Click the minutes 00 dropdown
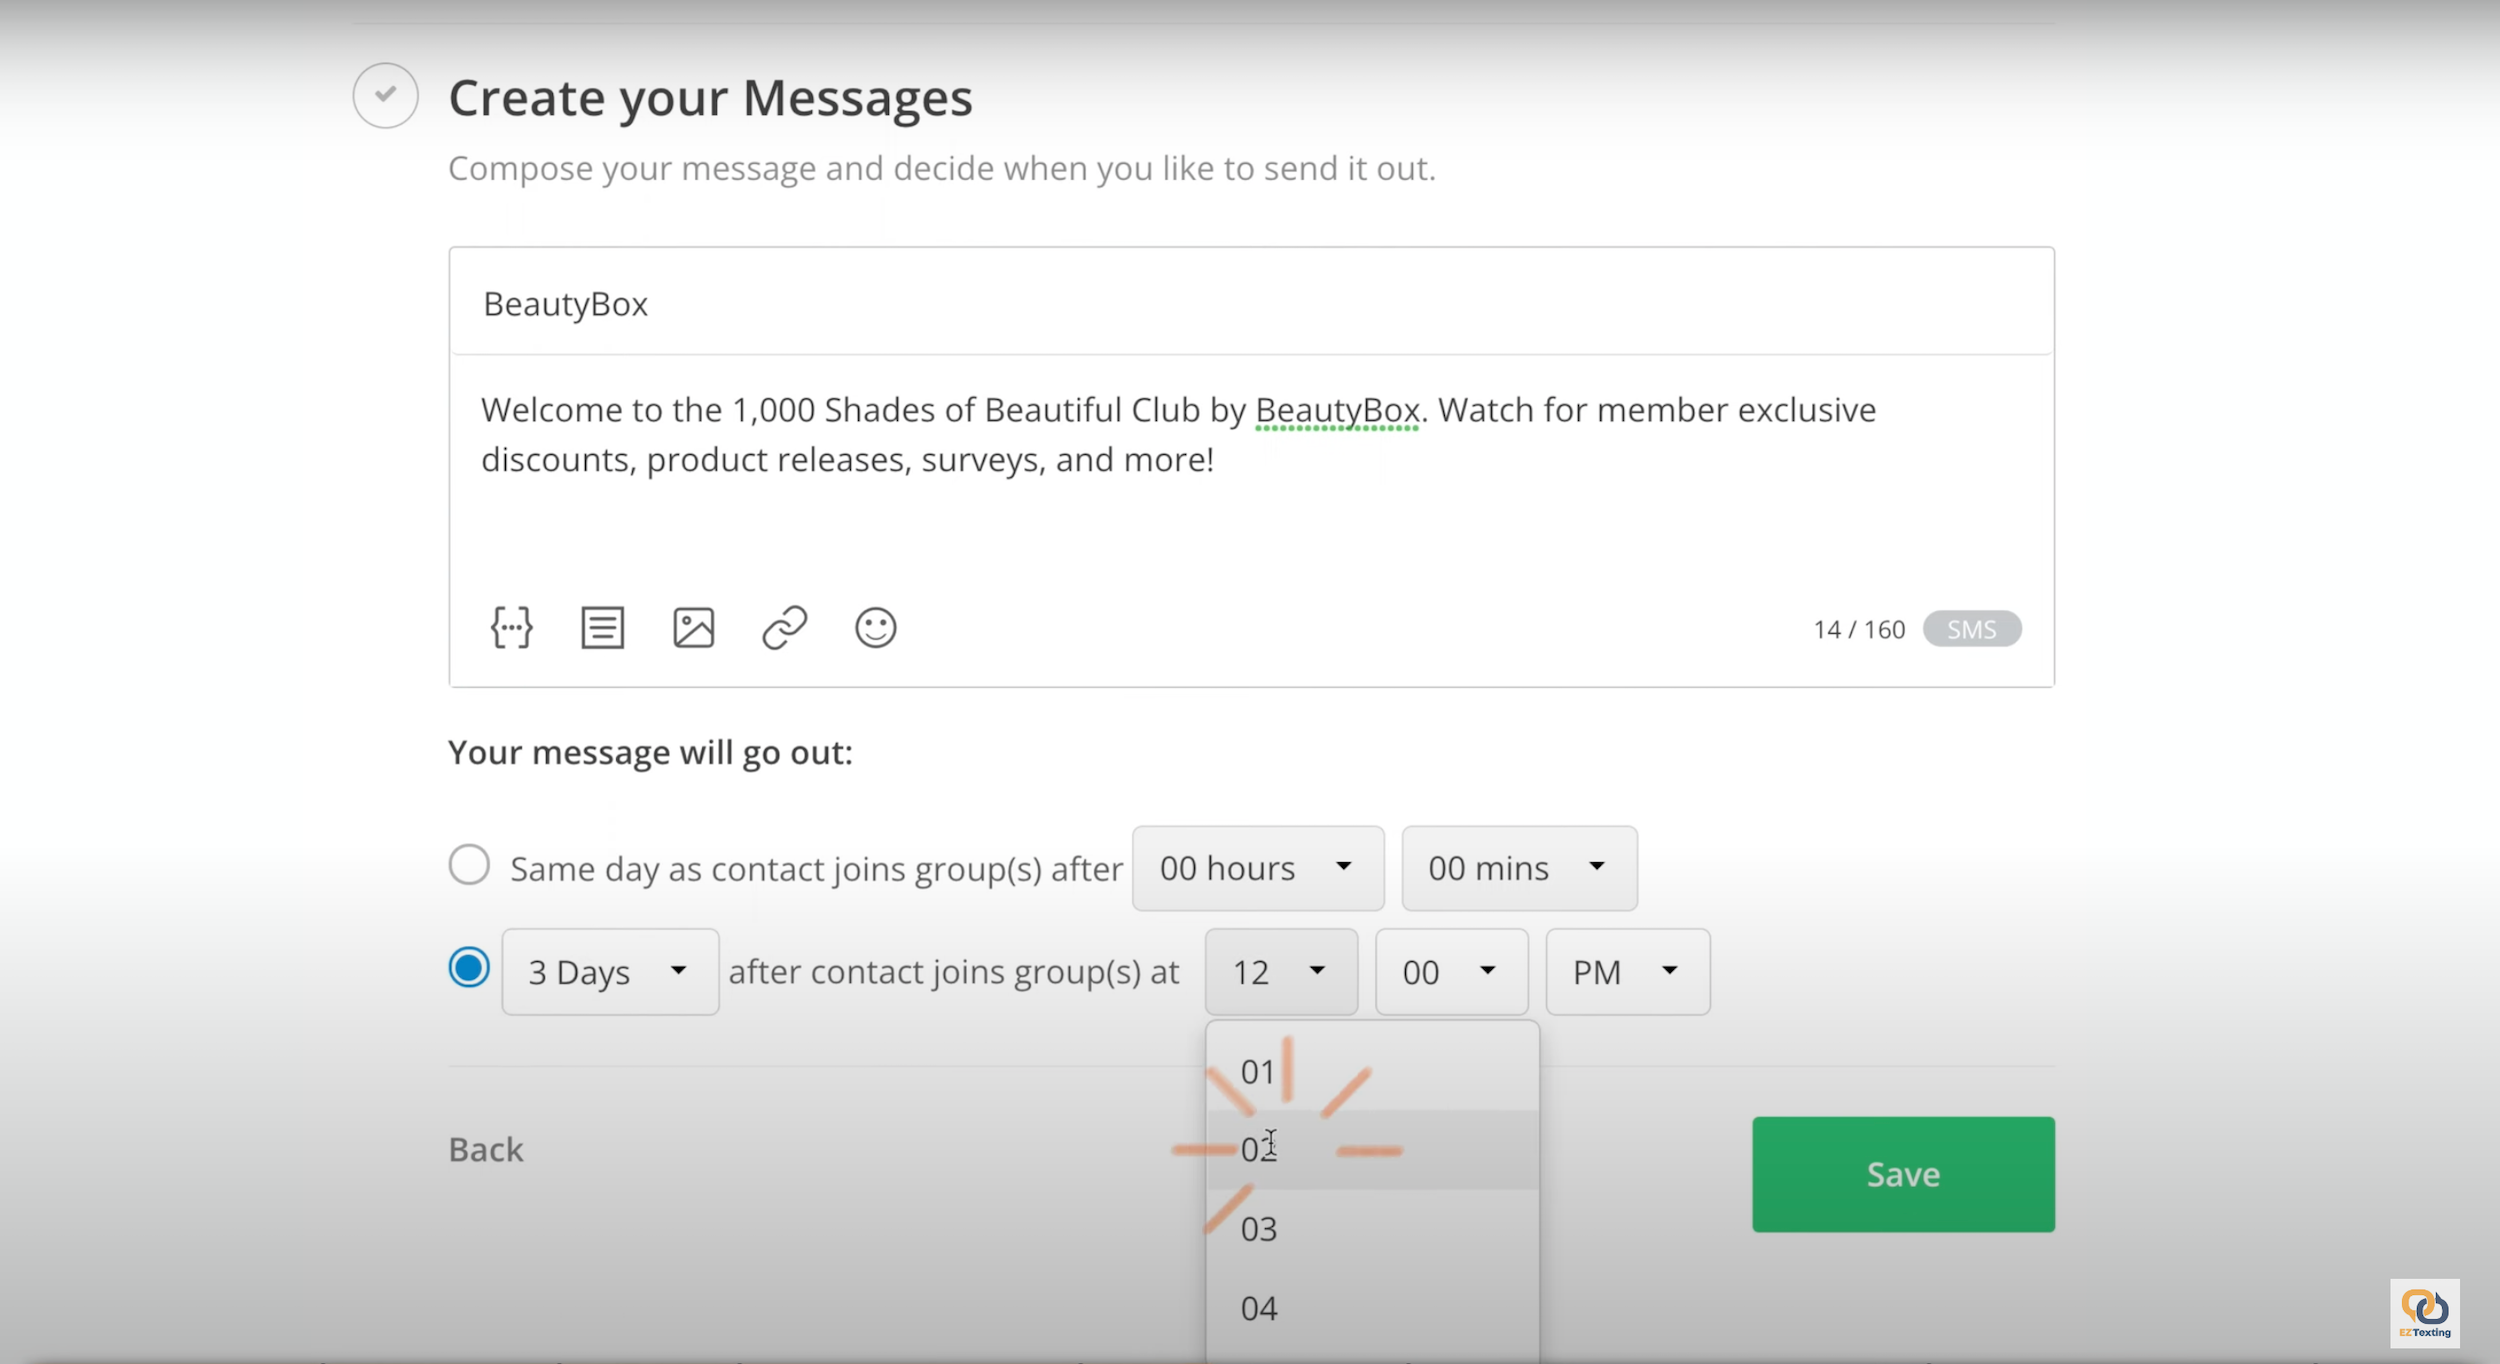Image resolution: width=2500 pixels, height=1364 pixels. tap(1449, 971)
